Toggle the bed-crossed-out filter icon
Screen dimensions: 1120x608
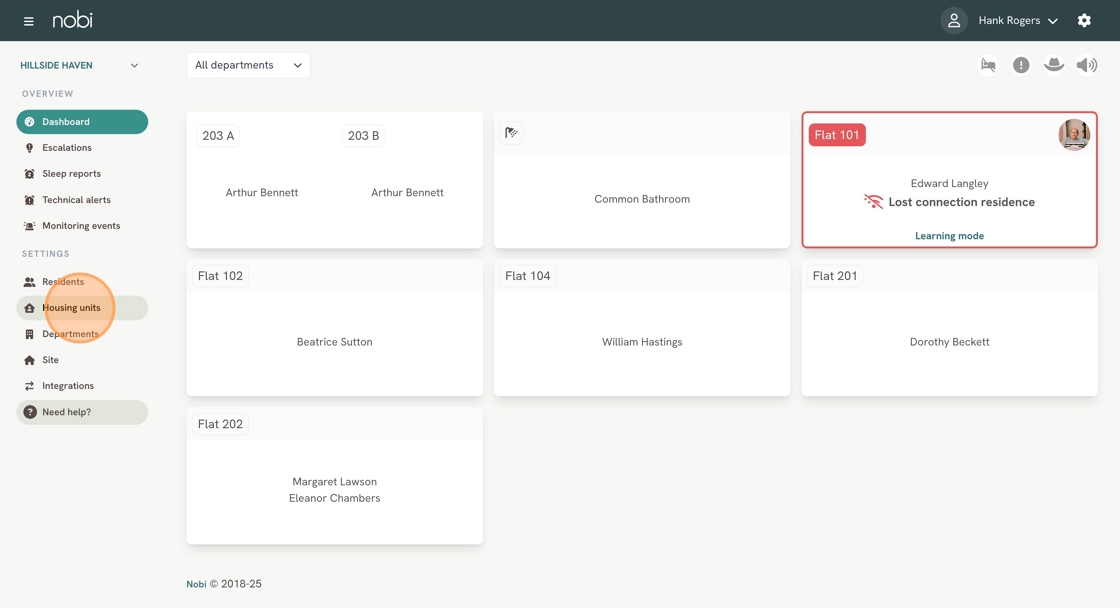tap(988, 65)
